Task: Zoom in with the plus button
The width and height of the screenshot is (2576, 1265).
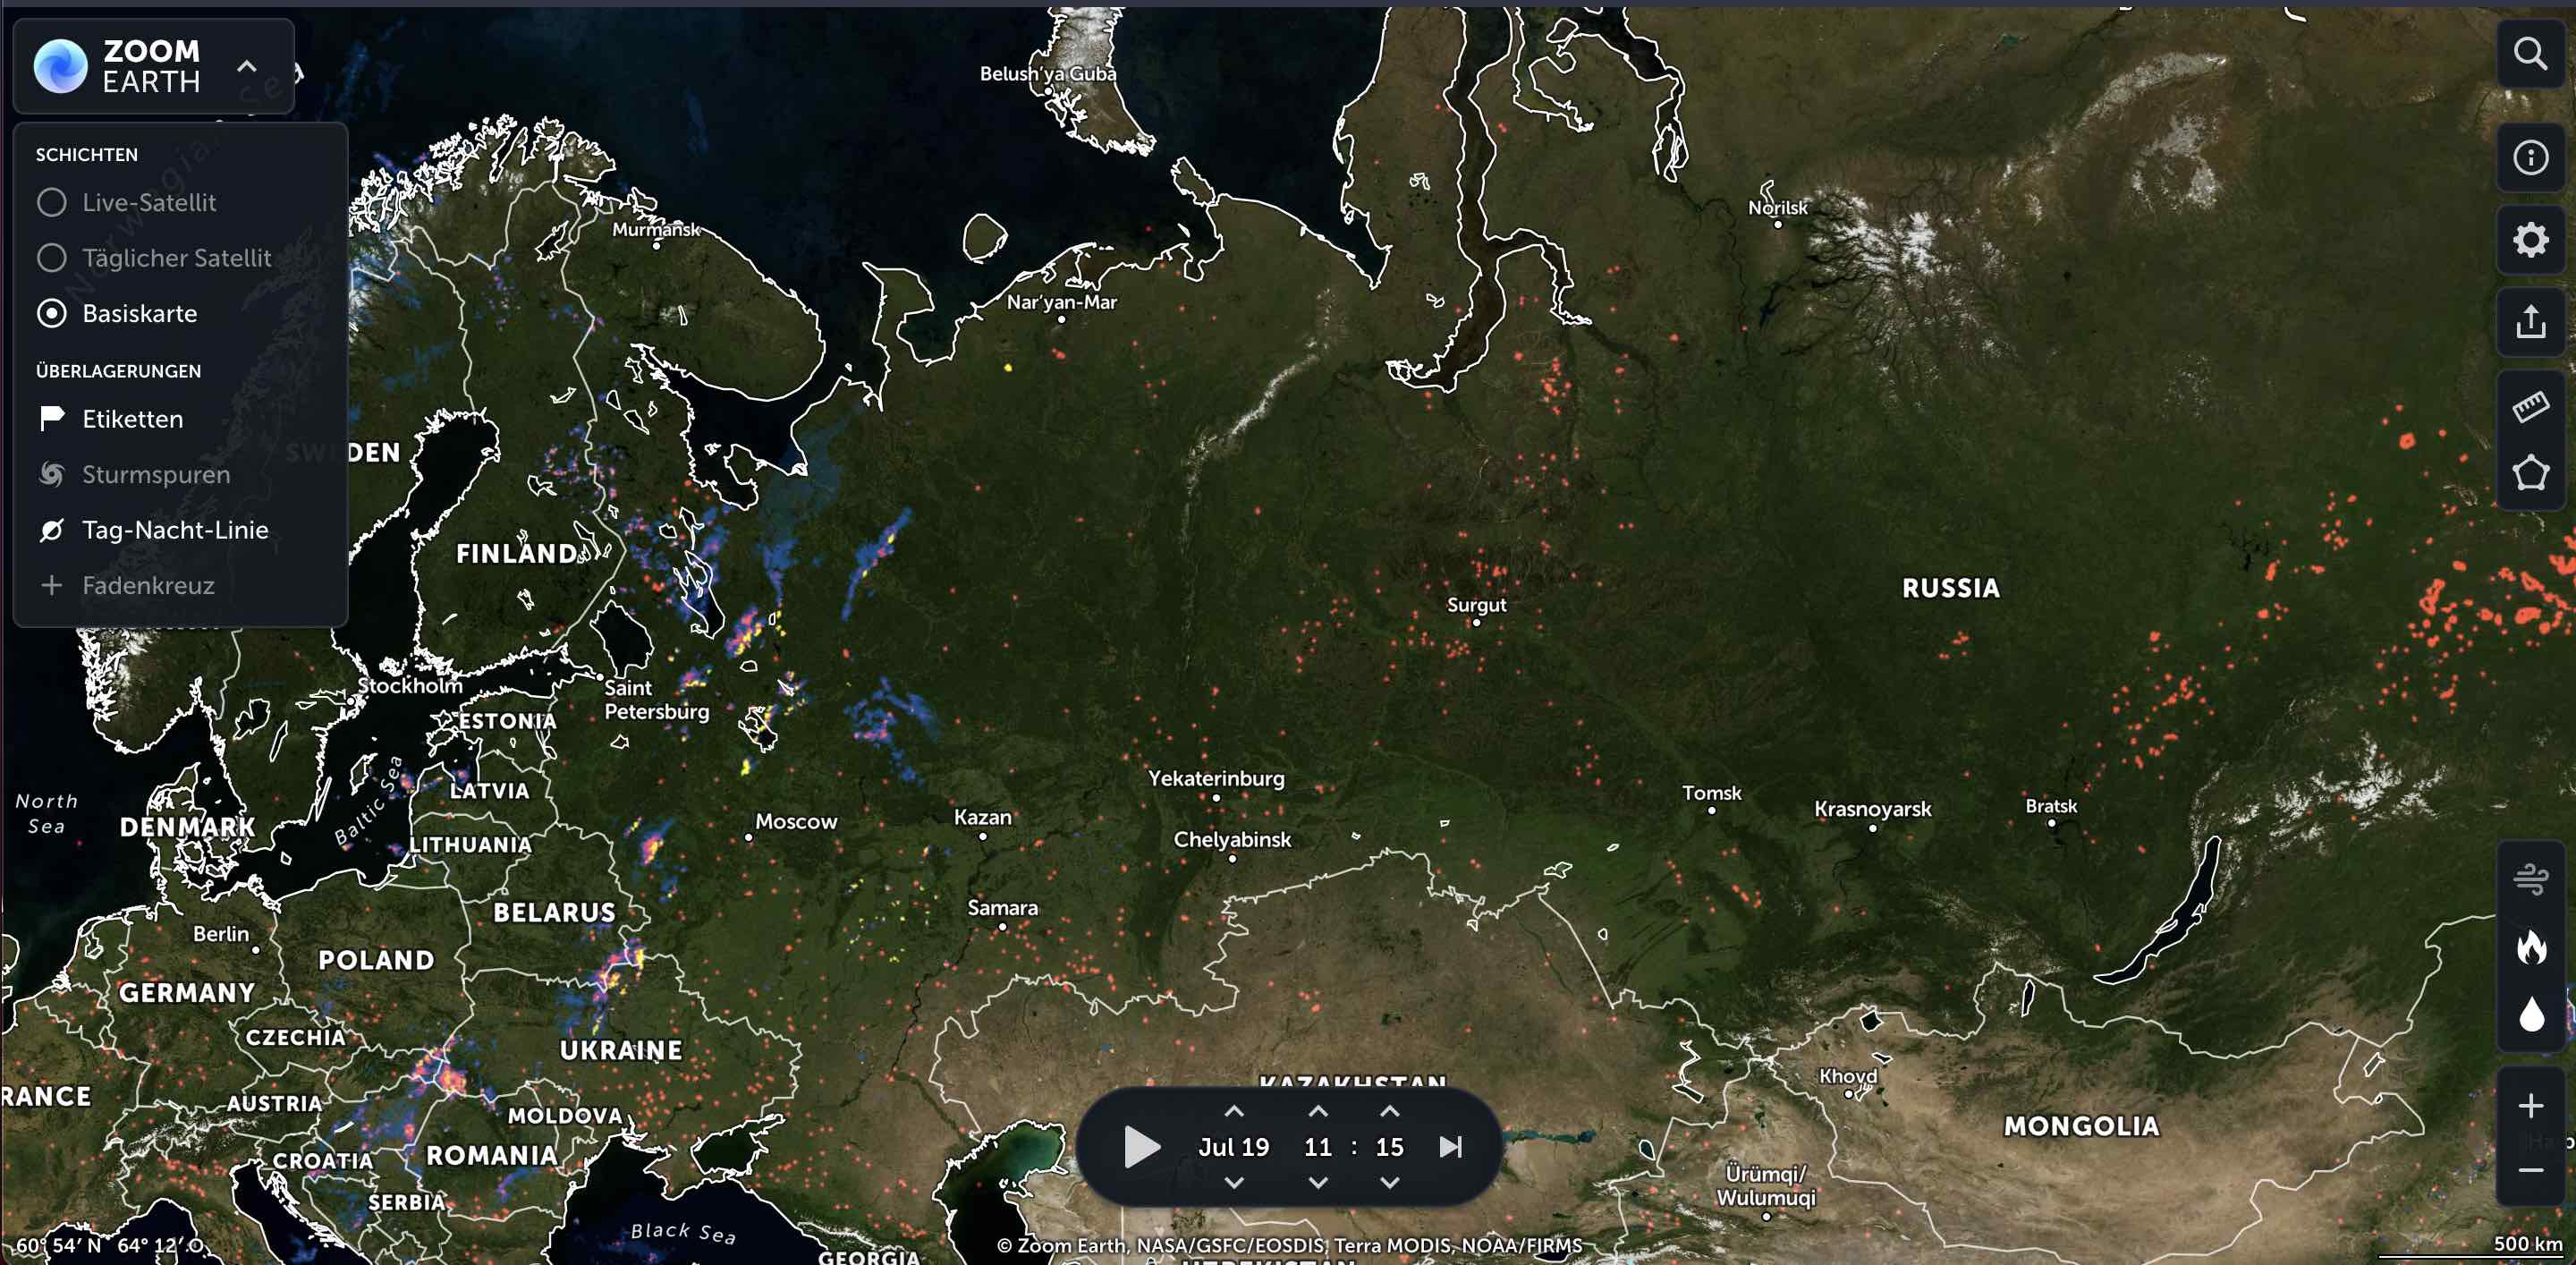Action: (2530, 1106)
